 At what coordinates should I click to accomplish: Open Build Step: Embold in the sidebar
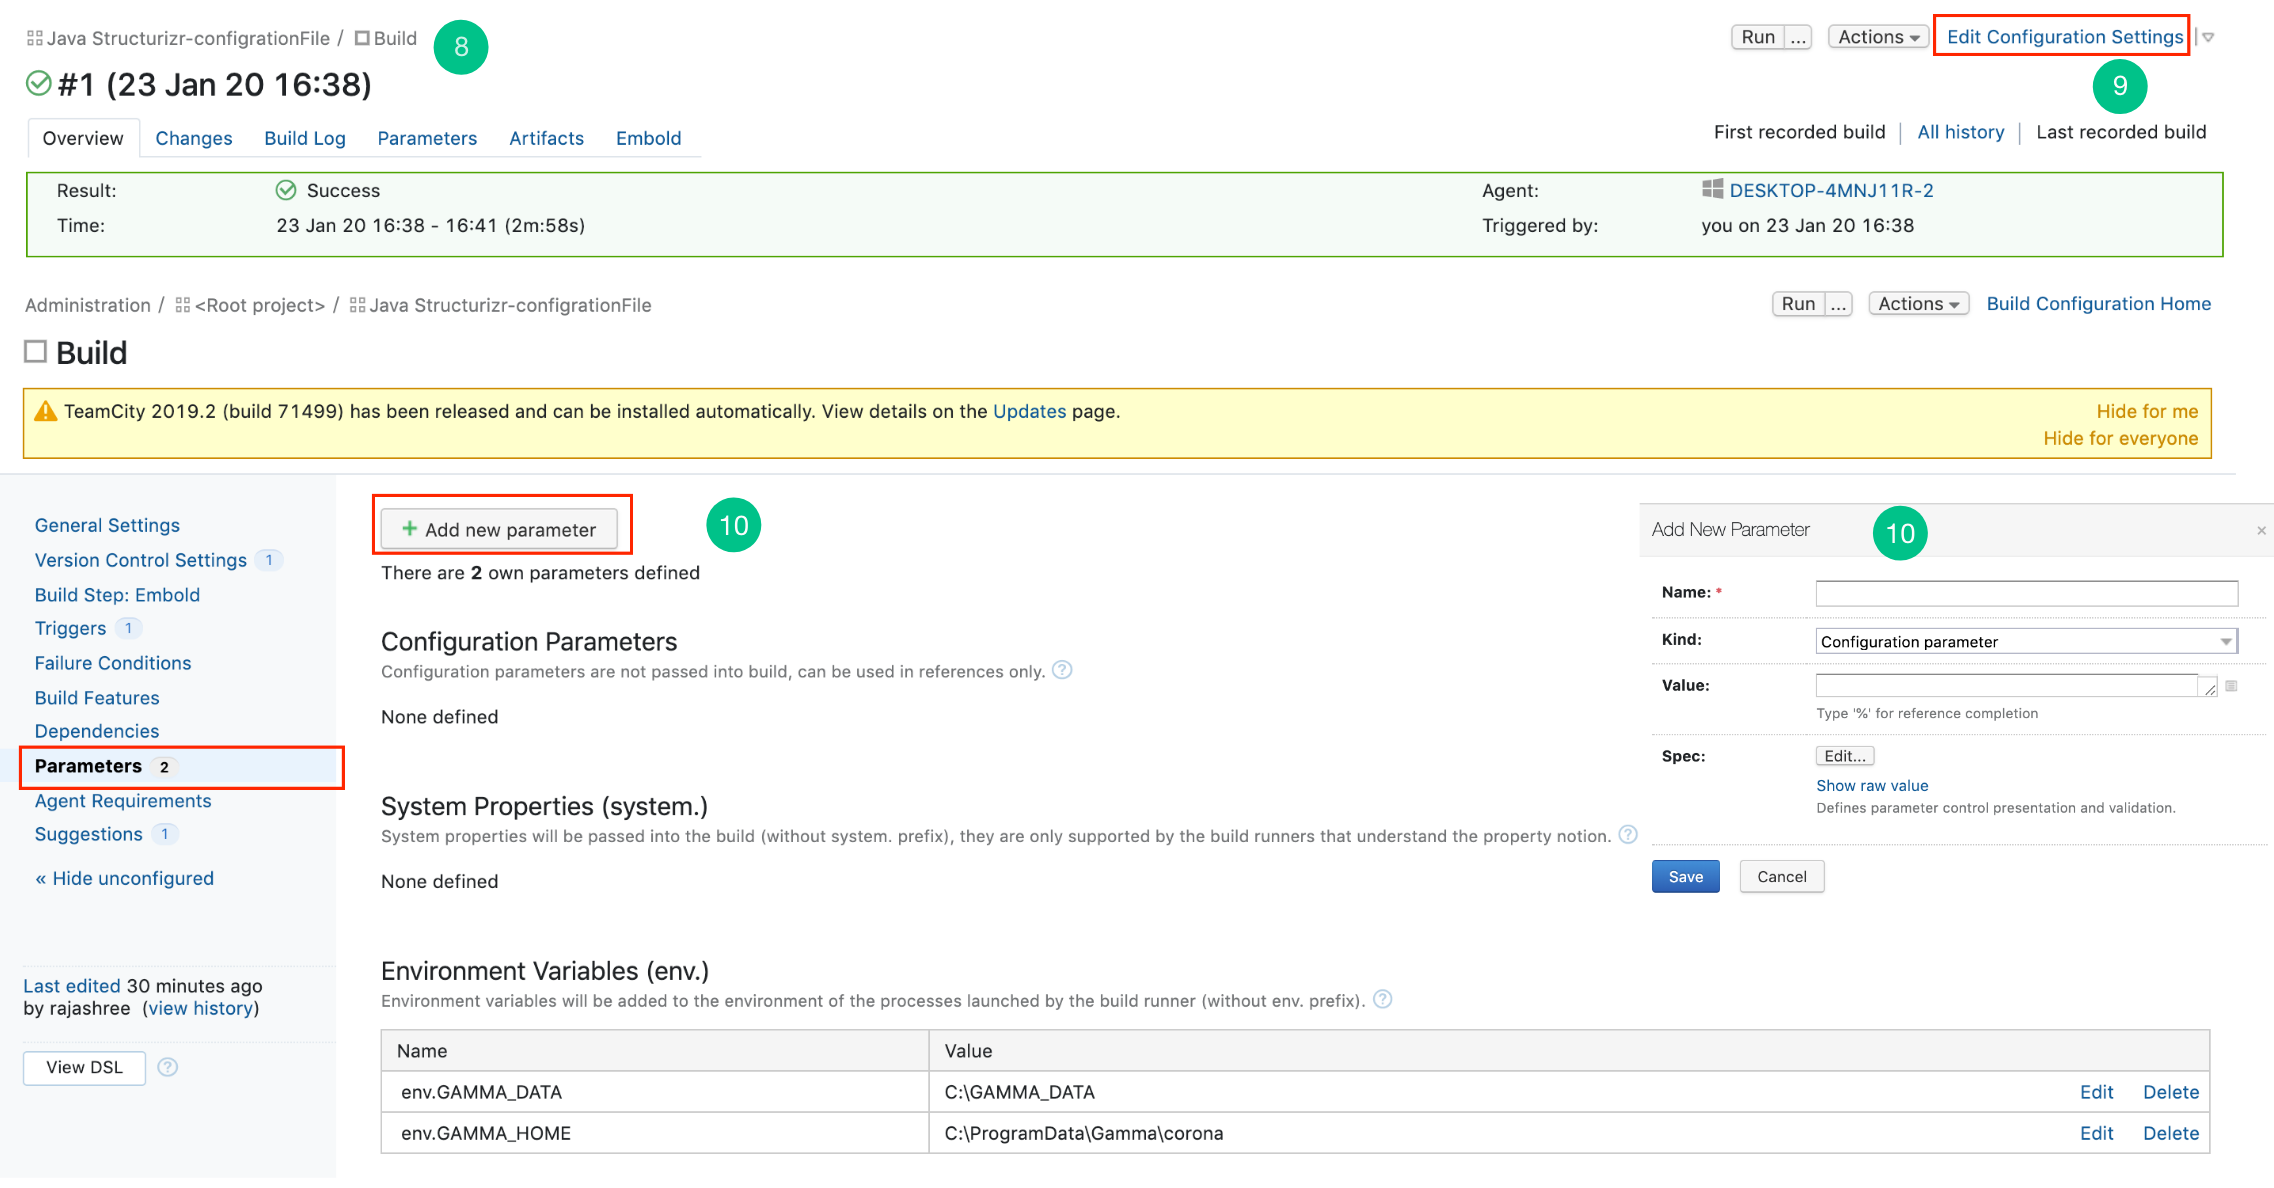coord(117,594)
